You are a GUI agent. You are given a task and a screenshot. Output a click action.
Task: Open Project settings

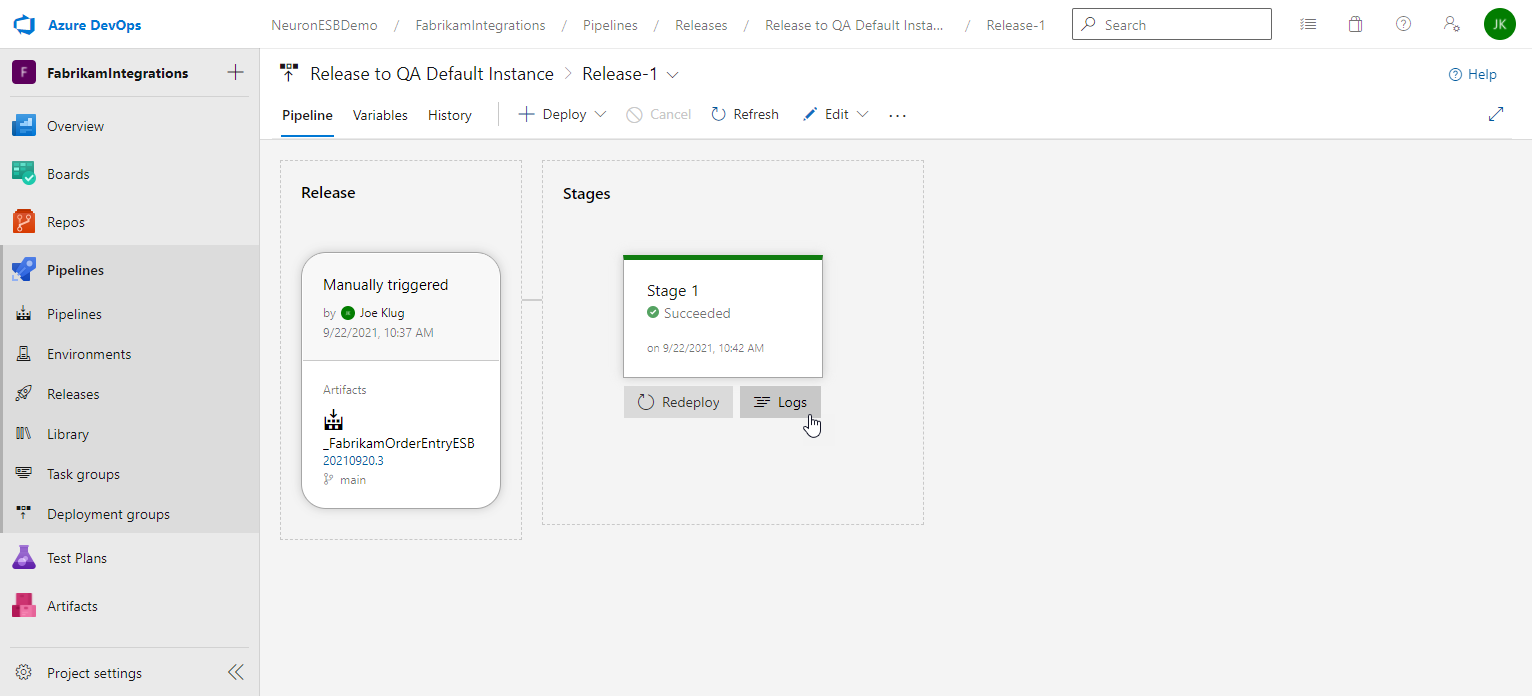(95, 673)
